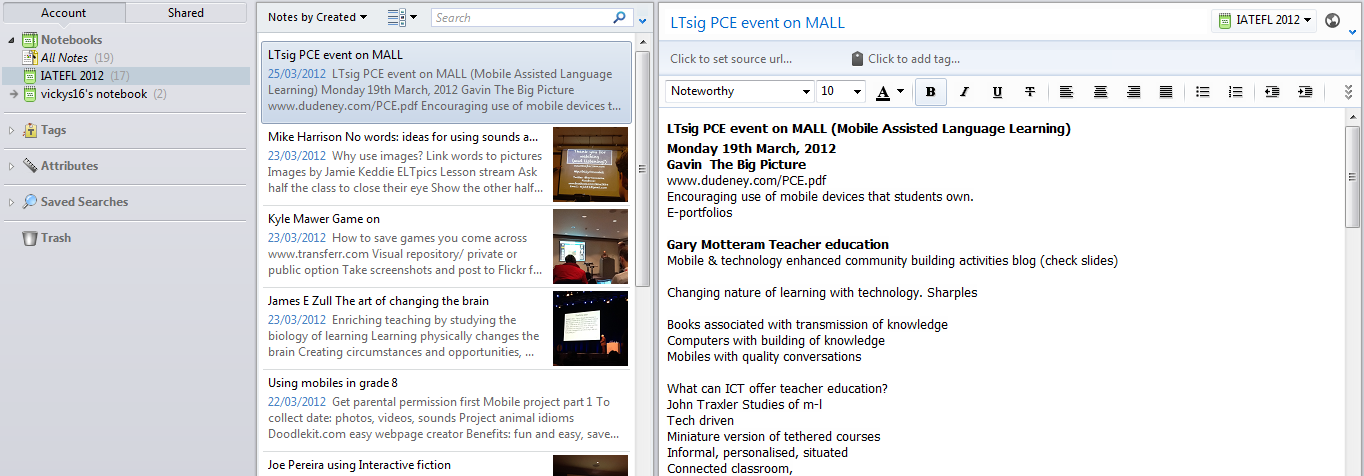Open the Using mobiles in grade 8 note
1364x476 pixels.
tap(446, 410)
